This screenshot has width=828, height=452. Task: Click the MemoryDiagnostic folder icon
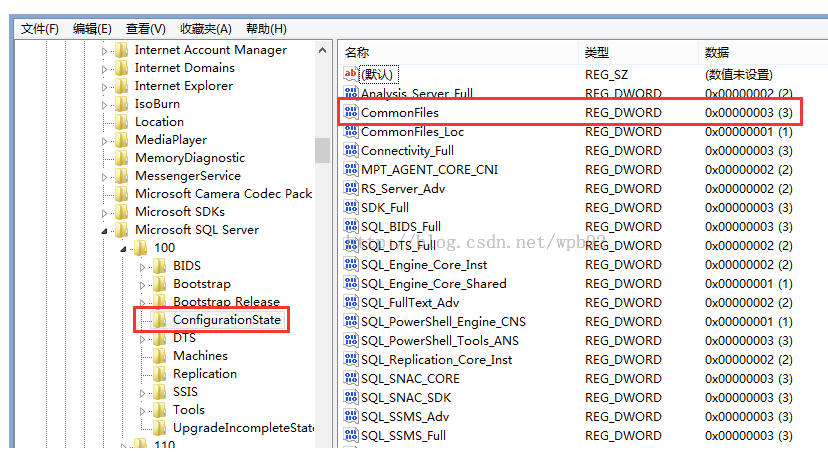click(121, 158)
